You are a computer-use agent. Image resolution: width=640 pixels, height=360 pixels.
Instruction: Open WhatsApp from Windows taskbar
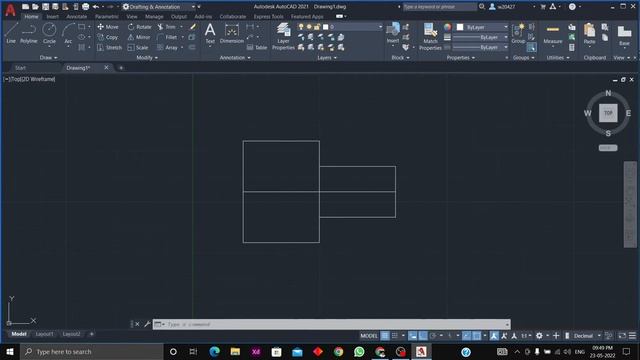point(359,351)
